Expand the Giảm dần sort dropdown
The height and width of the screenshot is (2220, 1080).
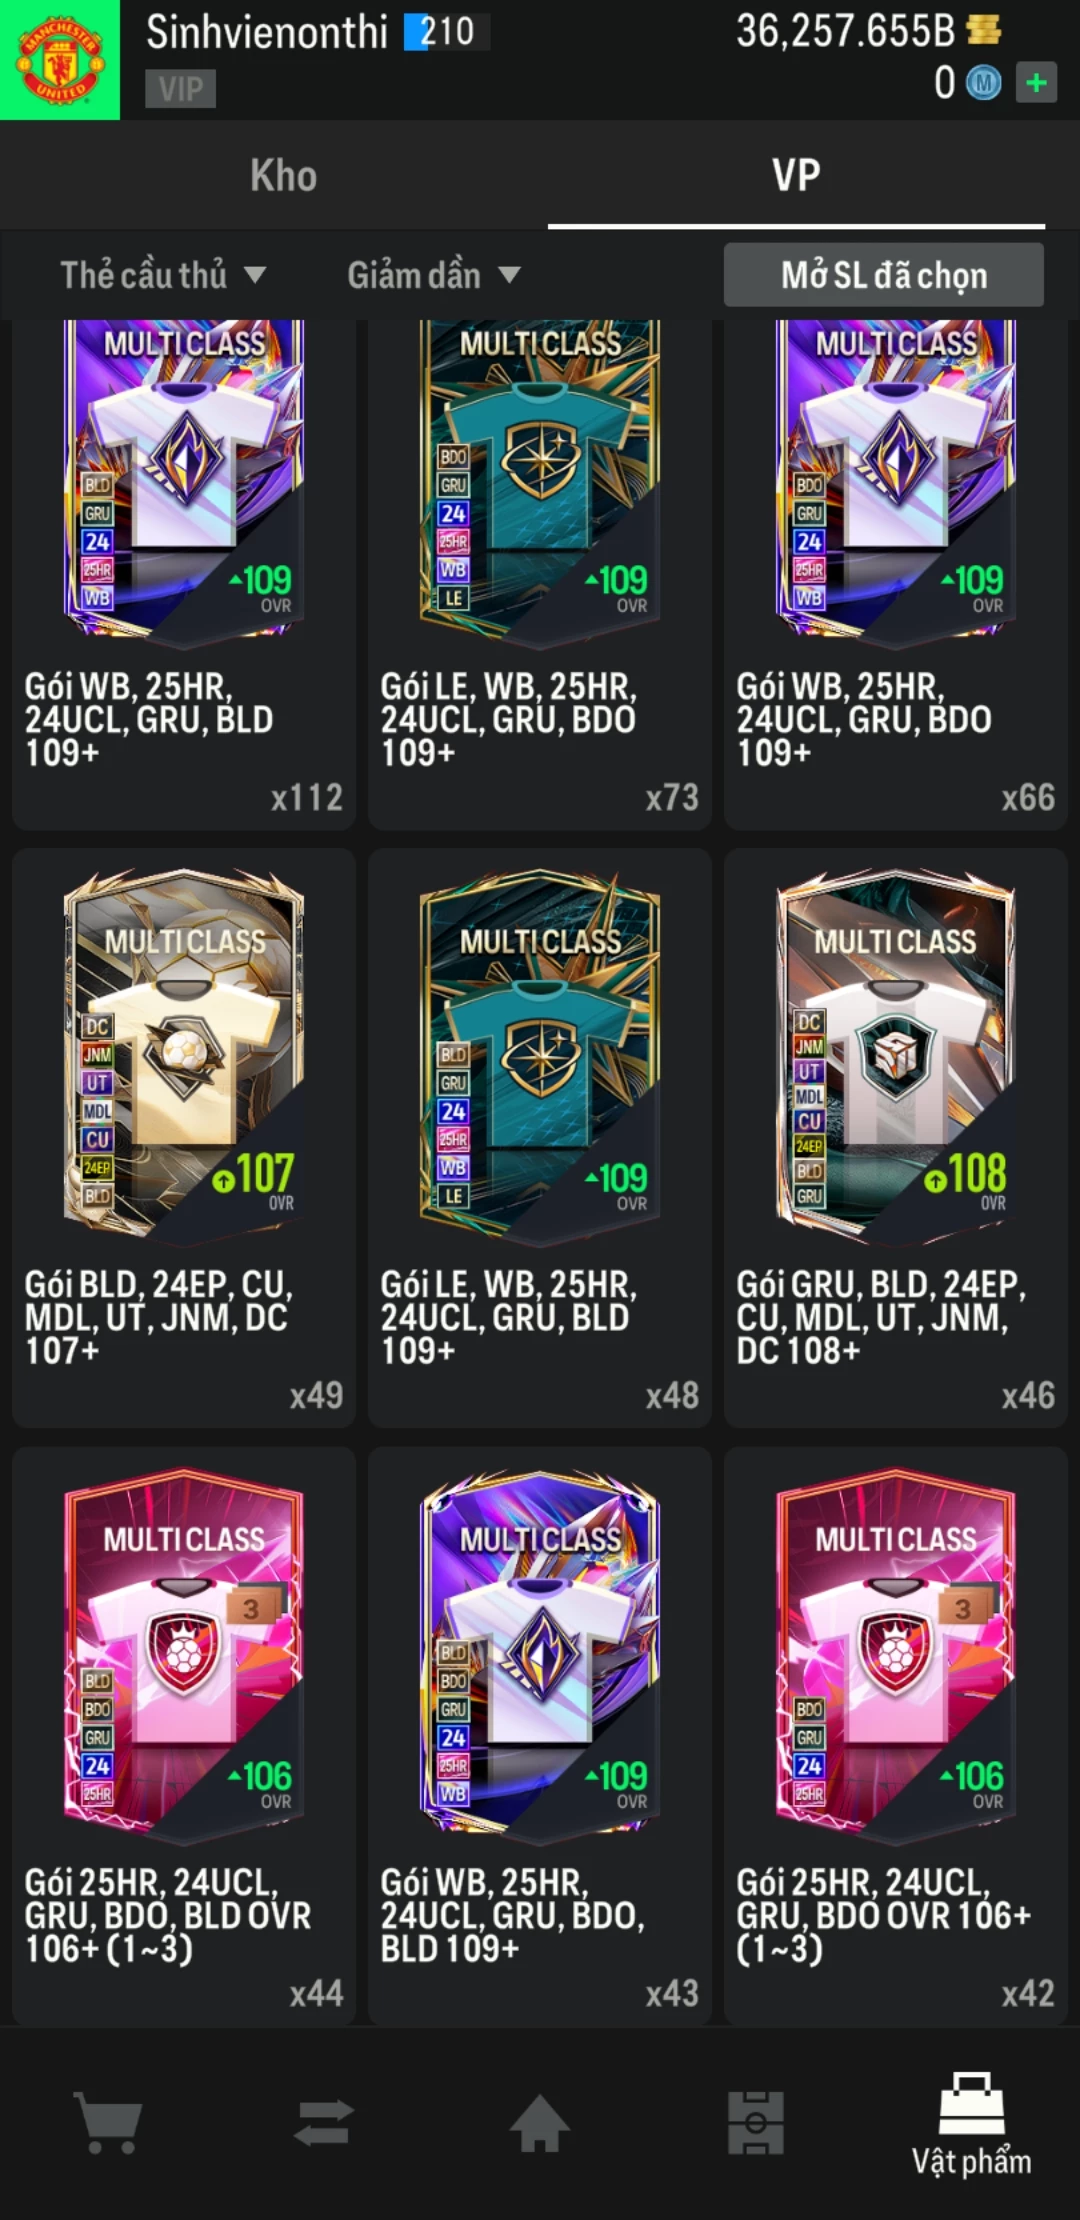click(434, 275)
